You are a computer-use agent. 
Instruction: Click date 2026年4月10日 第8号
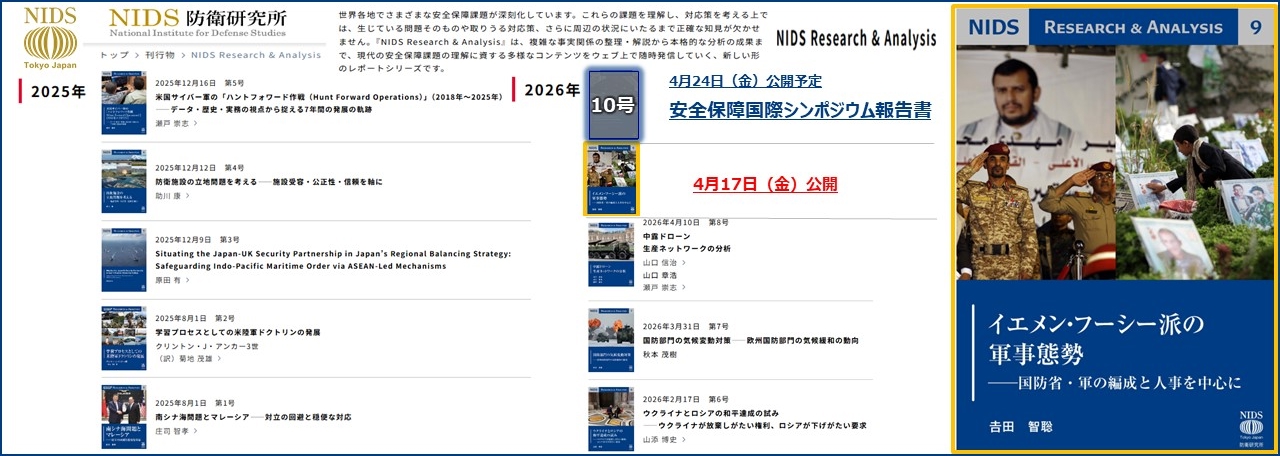click(x=686, y=222)
